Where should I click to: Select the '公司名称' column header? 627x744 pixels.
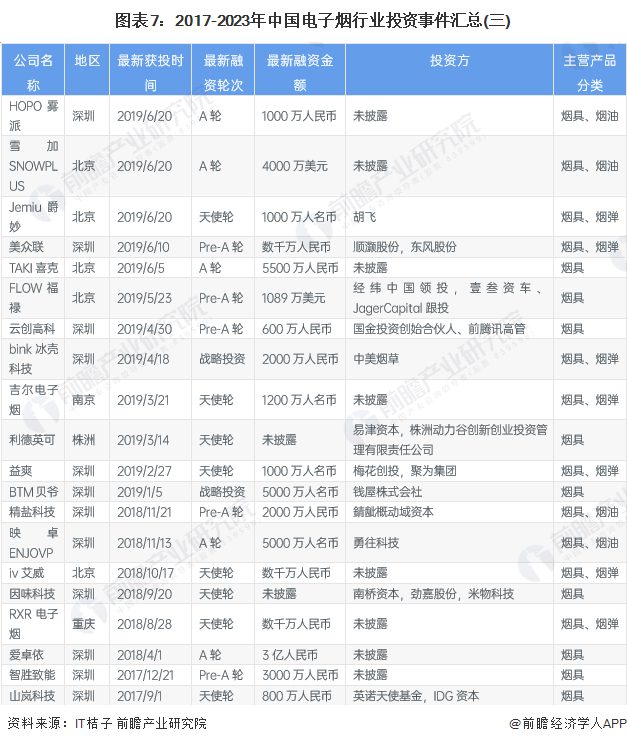point(33,72)
